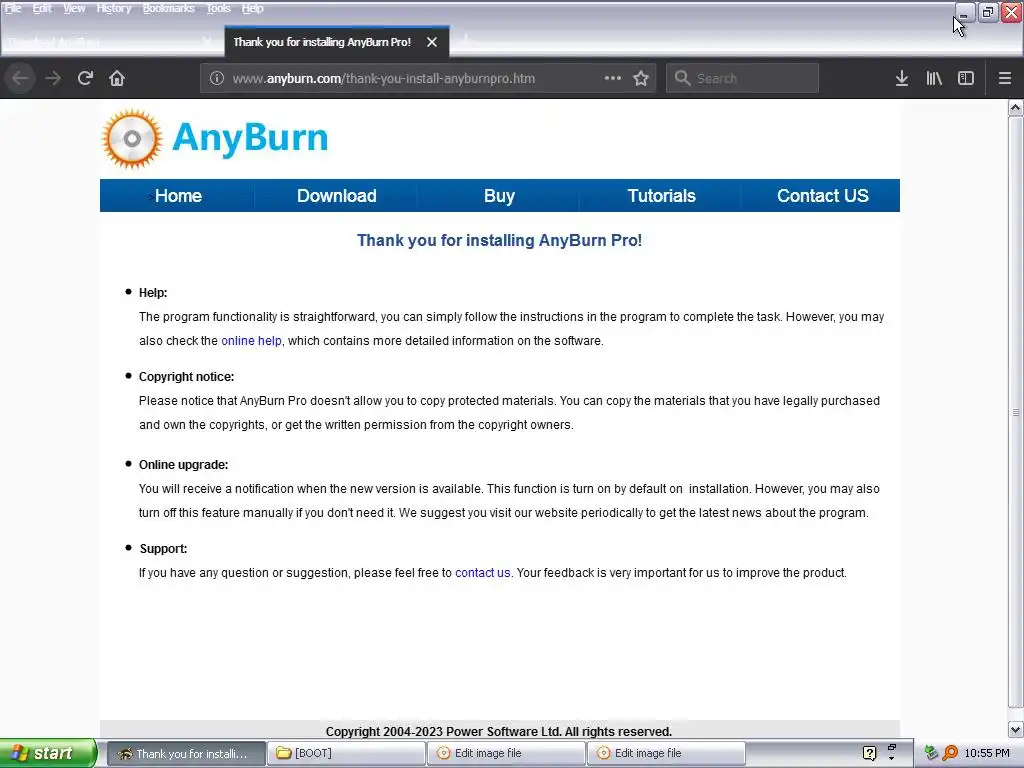This screenshot has width=1024, height=768.
Task: Click the orange magnifier tray icon
Action: point(950,754)
